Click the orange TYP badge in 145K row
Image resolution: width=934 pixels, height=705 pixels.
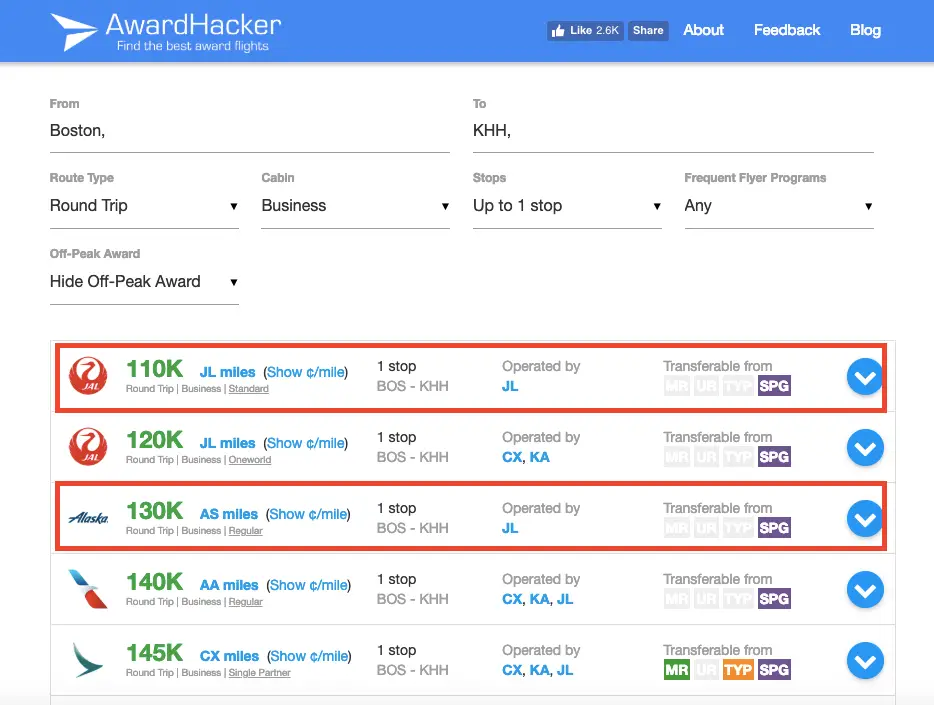pyautogui.click(x=738, y=669)
